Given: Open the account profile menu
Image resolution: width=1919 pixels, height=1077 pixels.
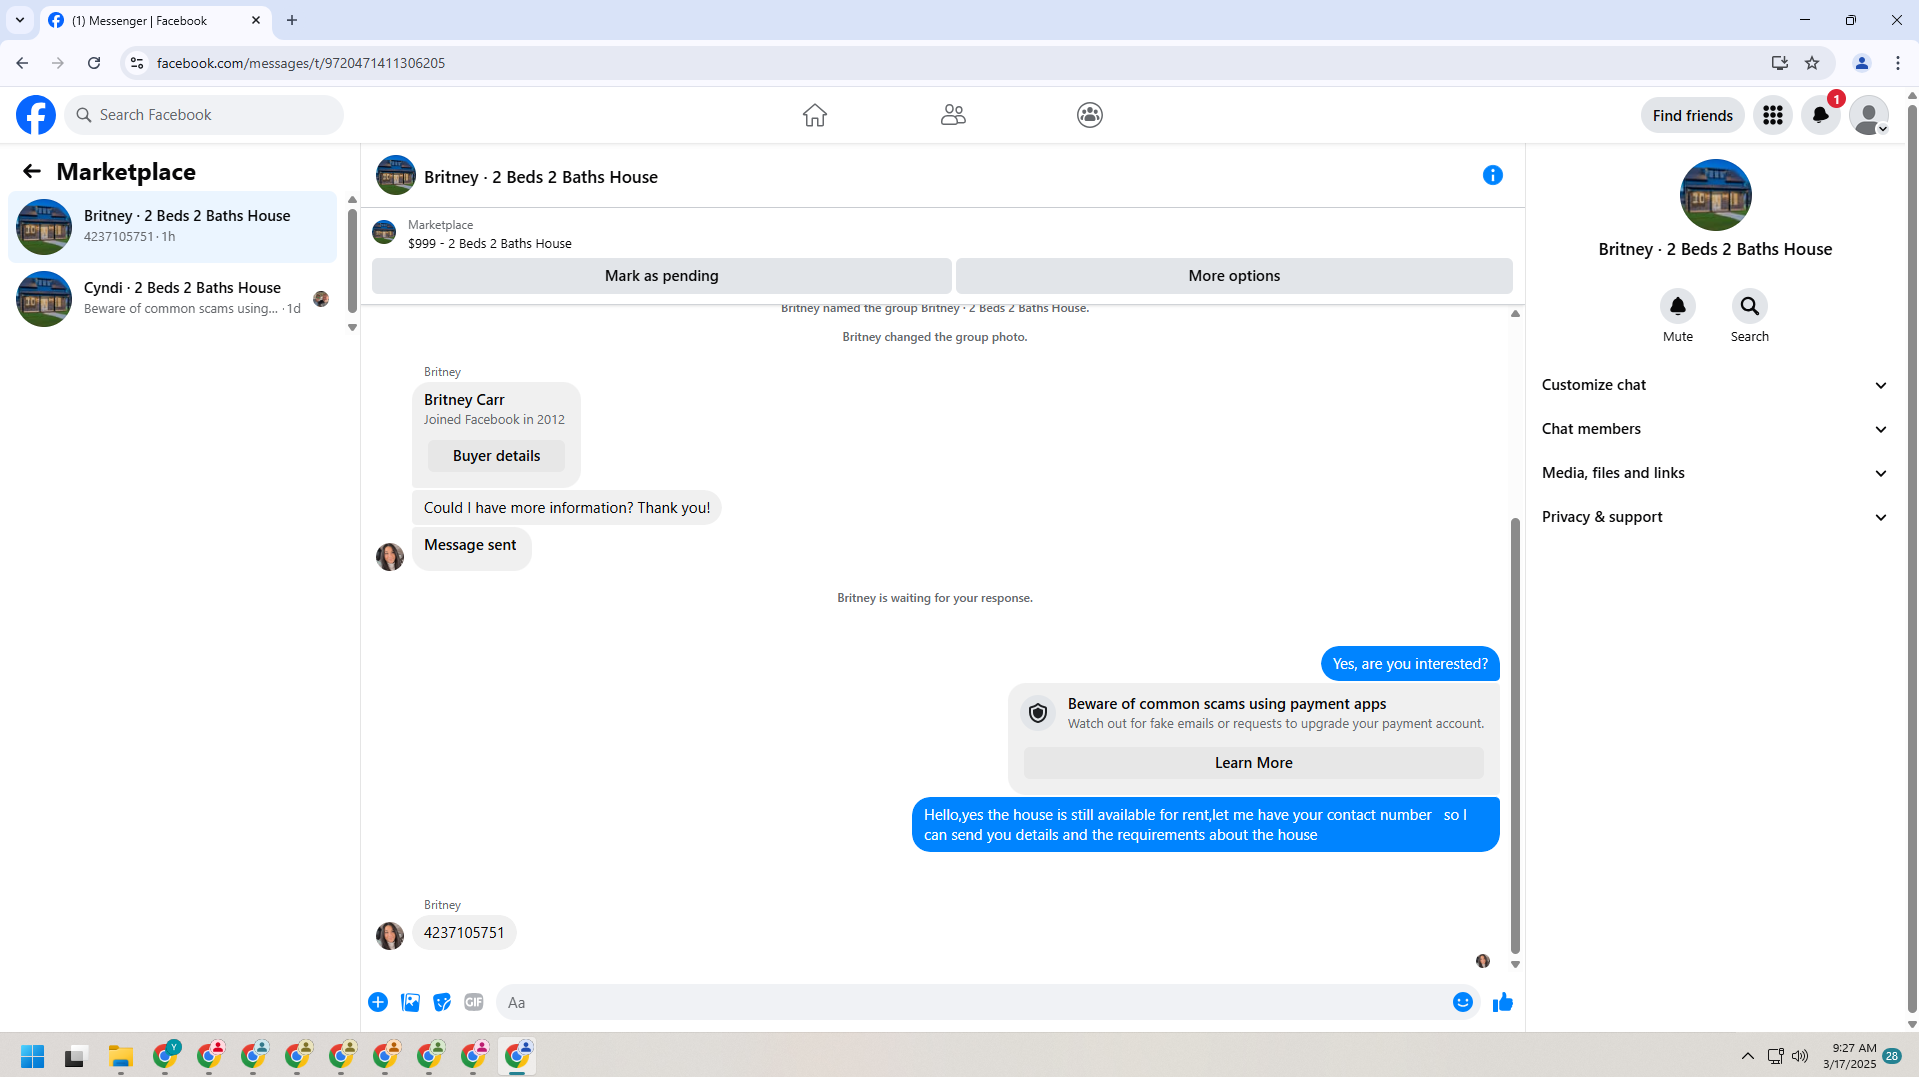Looking at the screenshot, I should 1868,115.
